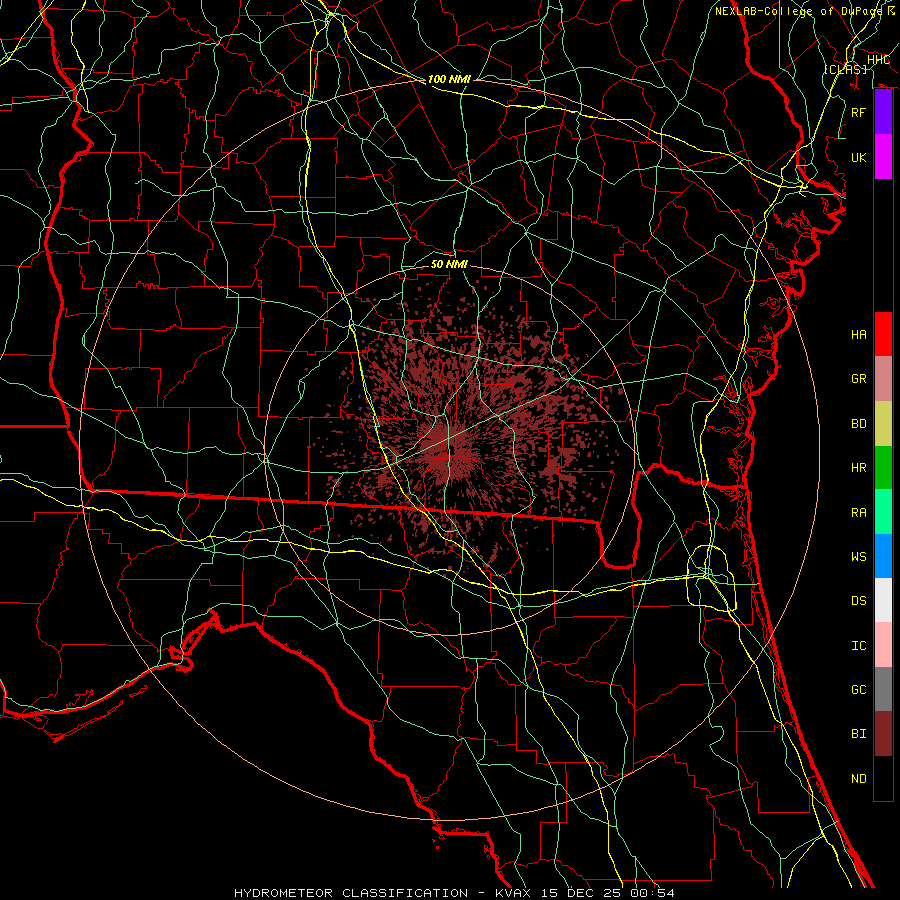Click the HA legend label
The image size is (900, 900).
[x=859, y=335]
